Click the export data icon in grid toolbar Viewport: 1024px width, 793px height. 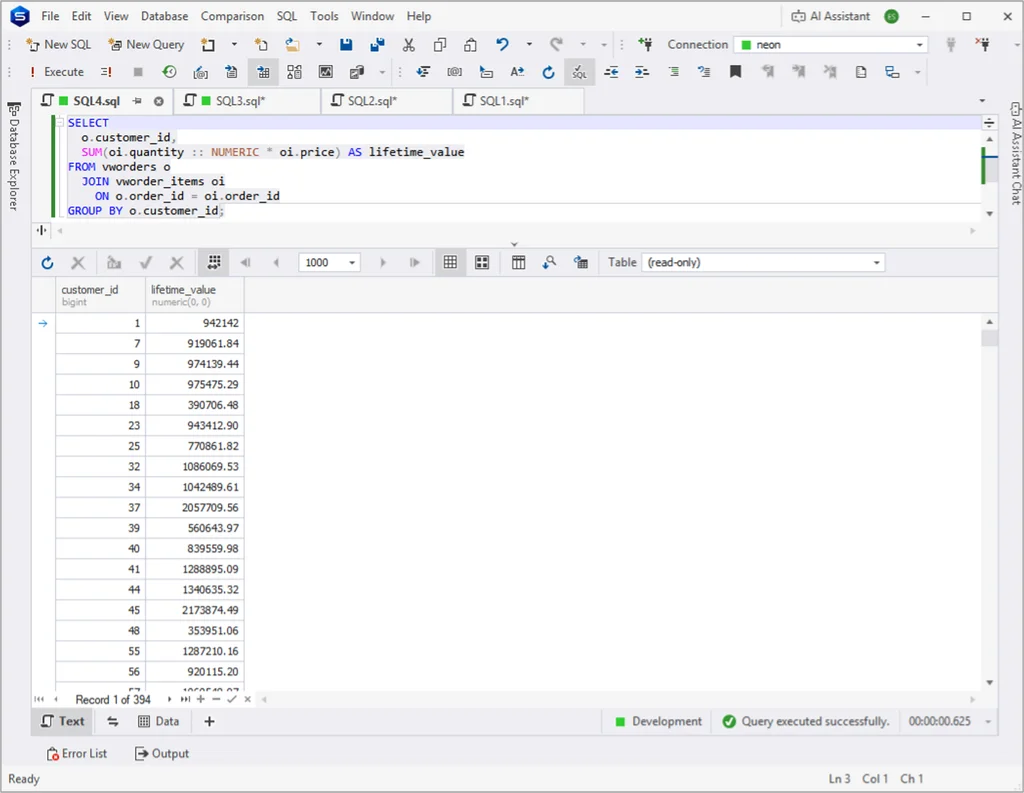[x=581, y=263]
